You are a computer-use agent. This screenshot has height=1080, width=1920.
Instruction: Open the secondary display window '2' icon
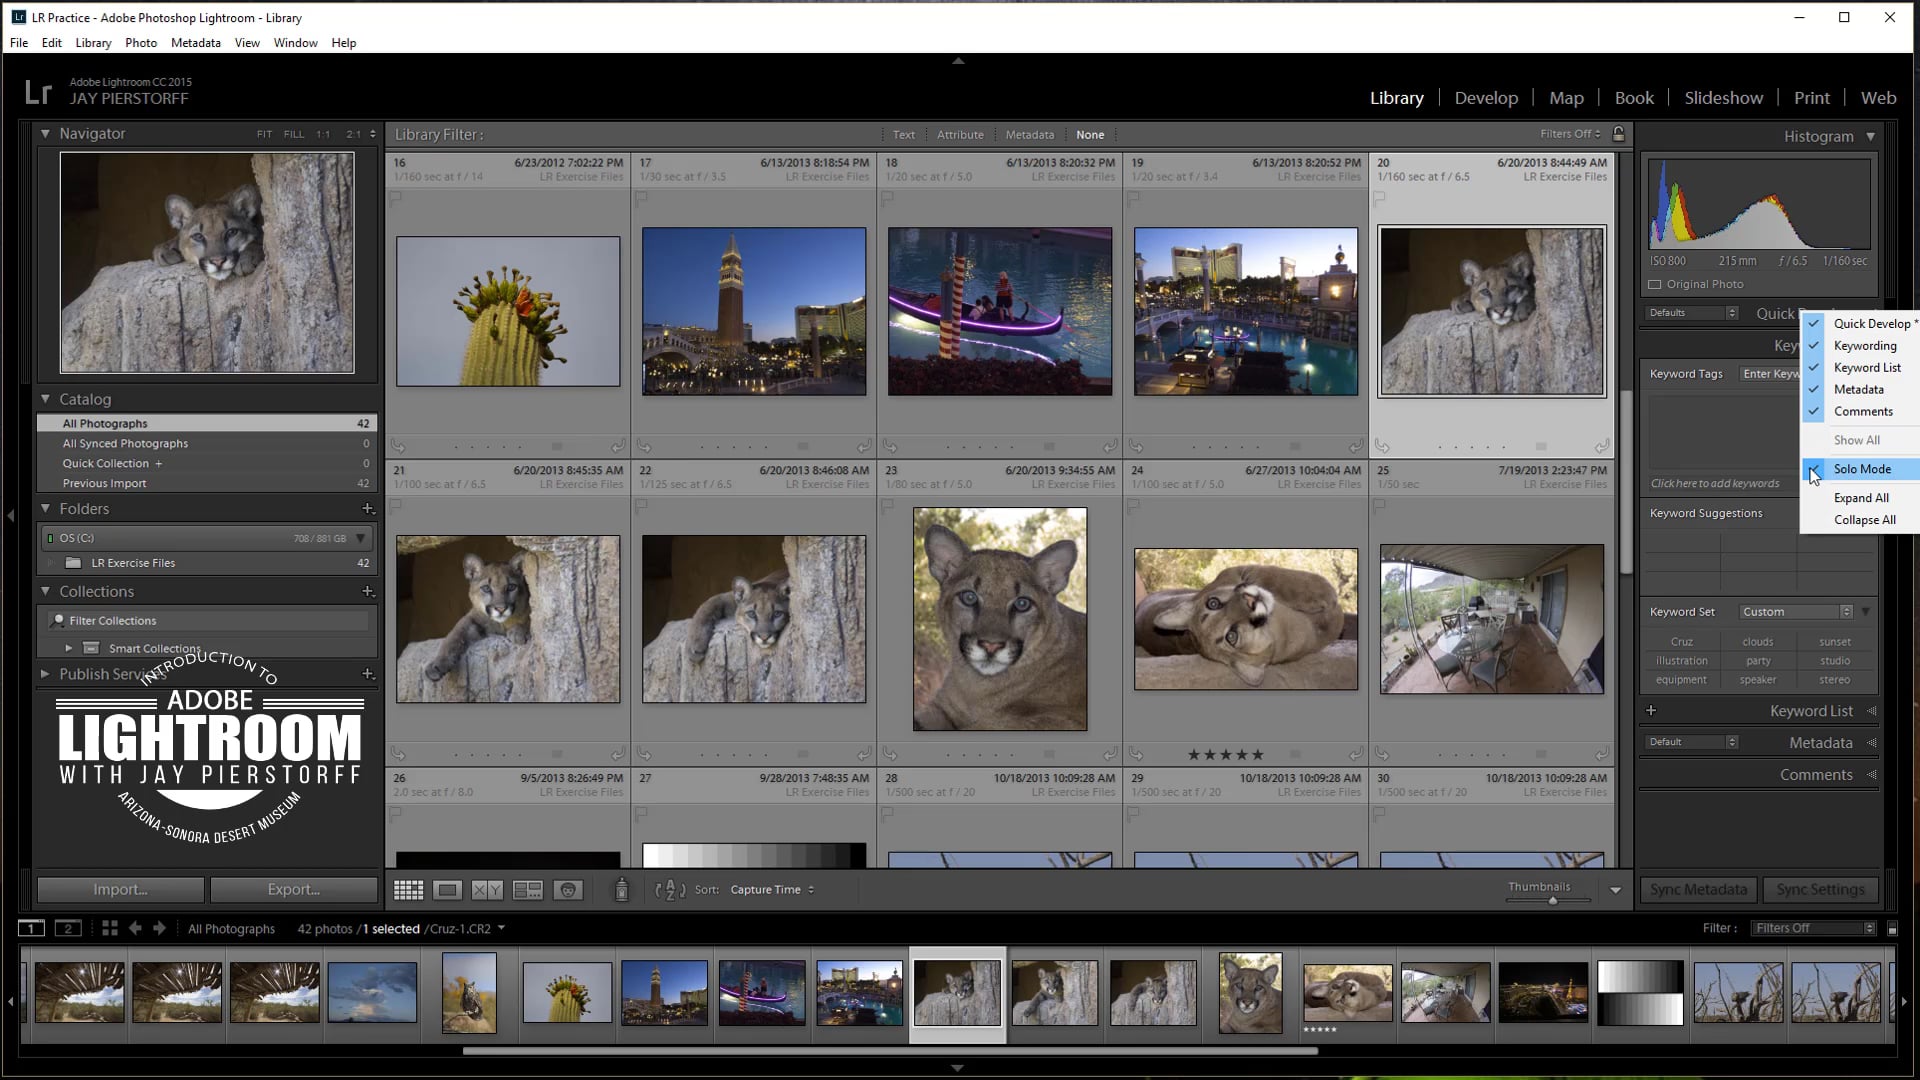click(67, 928)
